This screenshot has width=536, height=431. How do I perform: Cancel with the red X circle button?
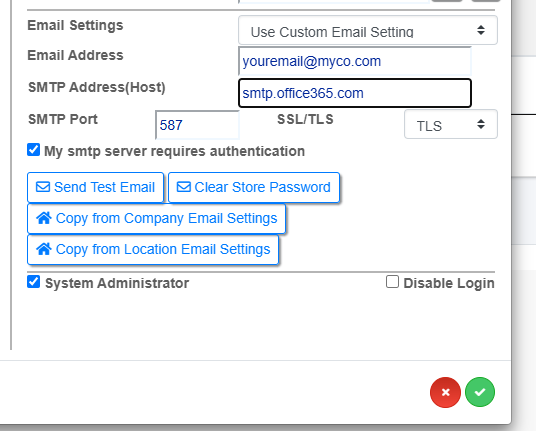[x=445, y=392]
